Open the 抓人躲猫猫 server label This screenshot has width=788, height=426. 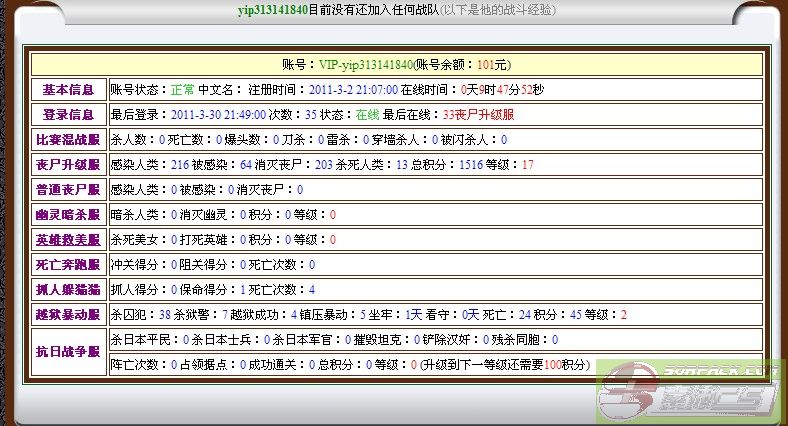click(x=68, y=289)
